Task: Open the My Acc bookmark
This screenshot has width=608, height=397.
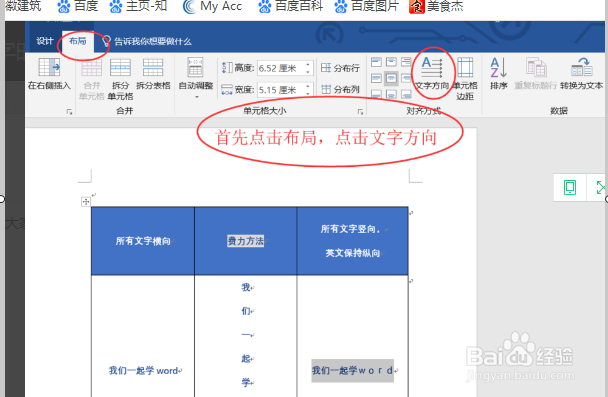Action: [212, 6]
